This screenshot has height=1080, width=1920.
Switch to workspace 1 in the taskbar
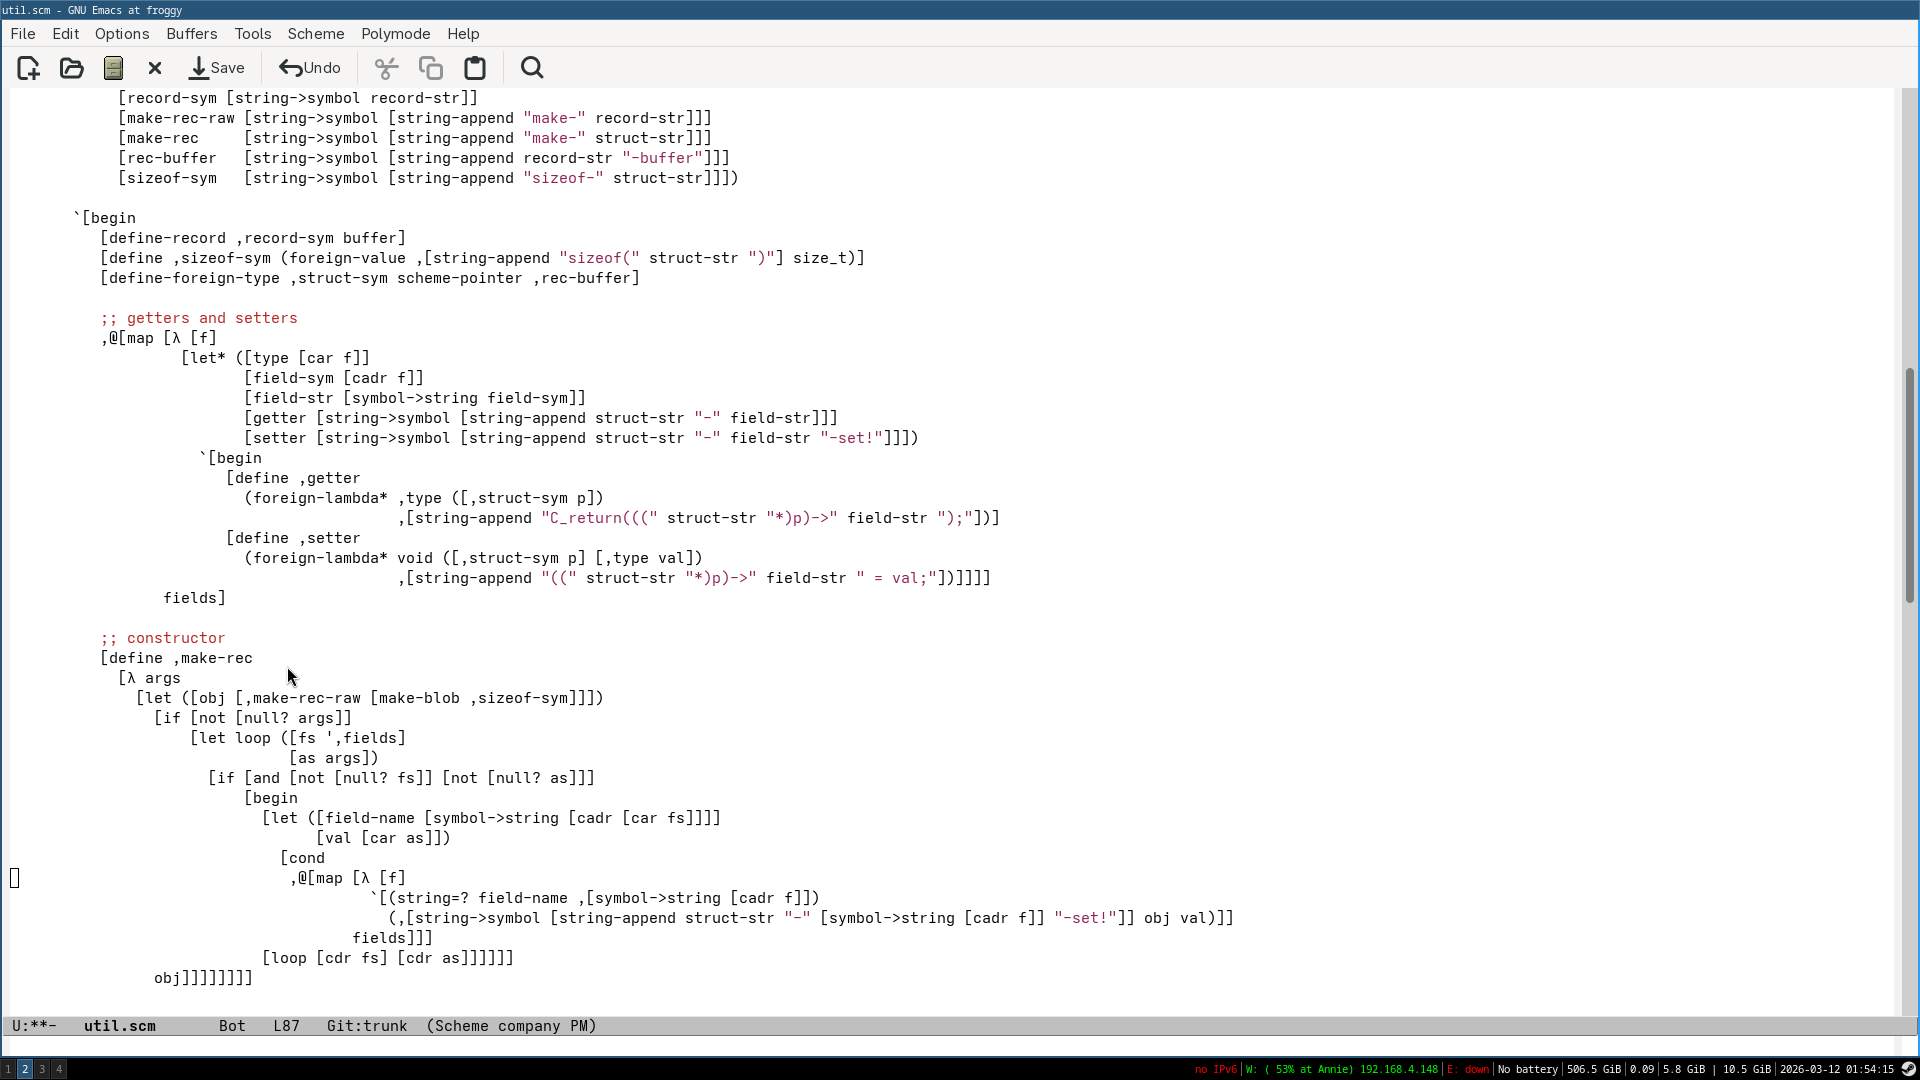pyautogui.click(x=8, y=1069)
